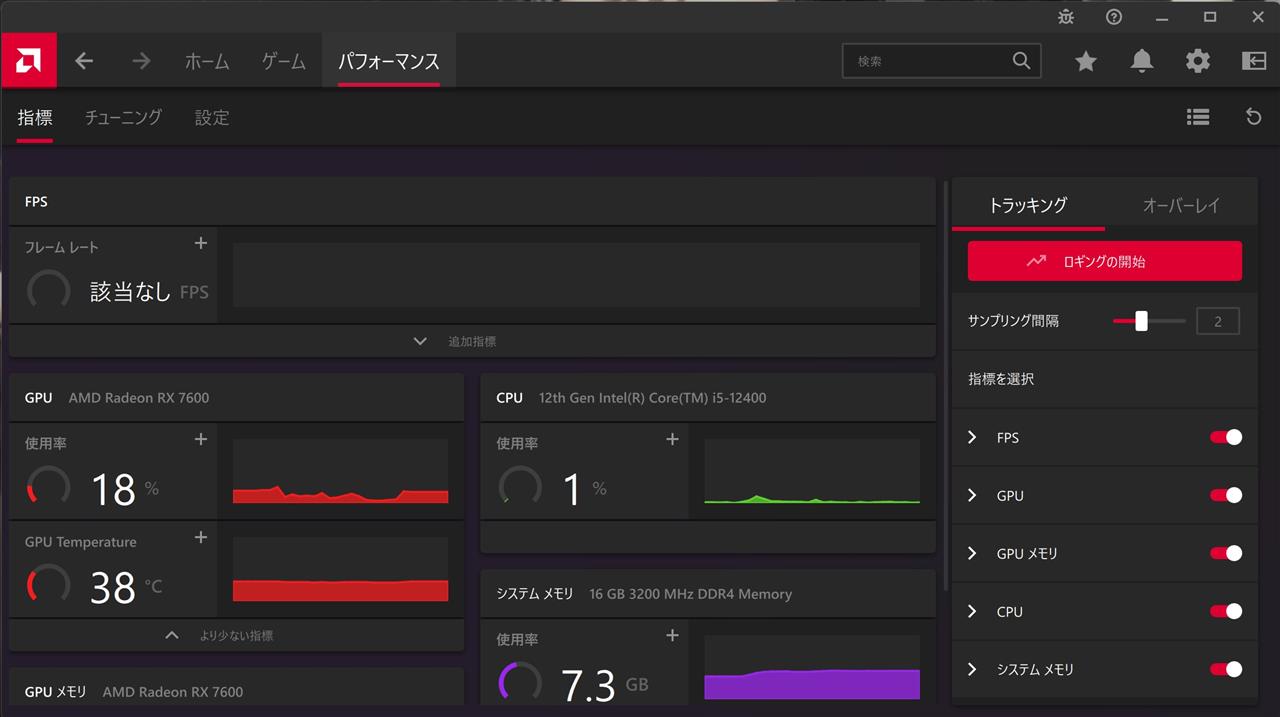Click the reset arrow icon
Image resolution: width=1280 pixels, height=717 pixels.
[1254, 117]
